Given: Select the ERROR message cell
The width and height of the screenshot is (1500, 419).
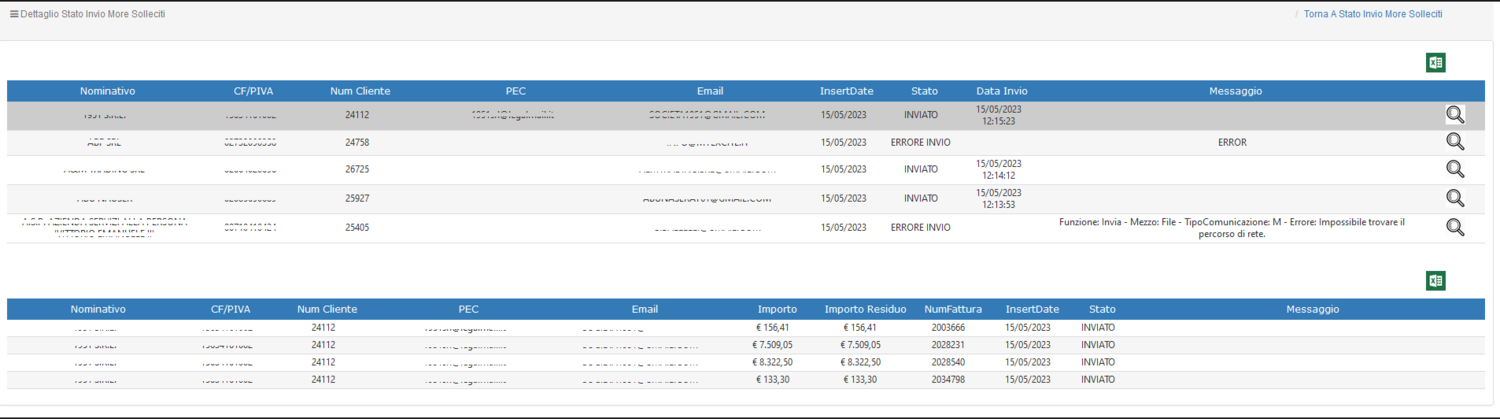Looking at the screenshot, I should [1232, 142].
